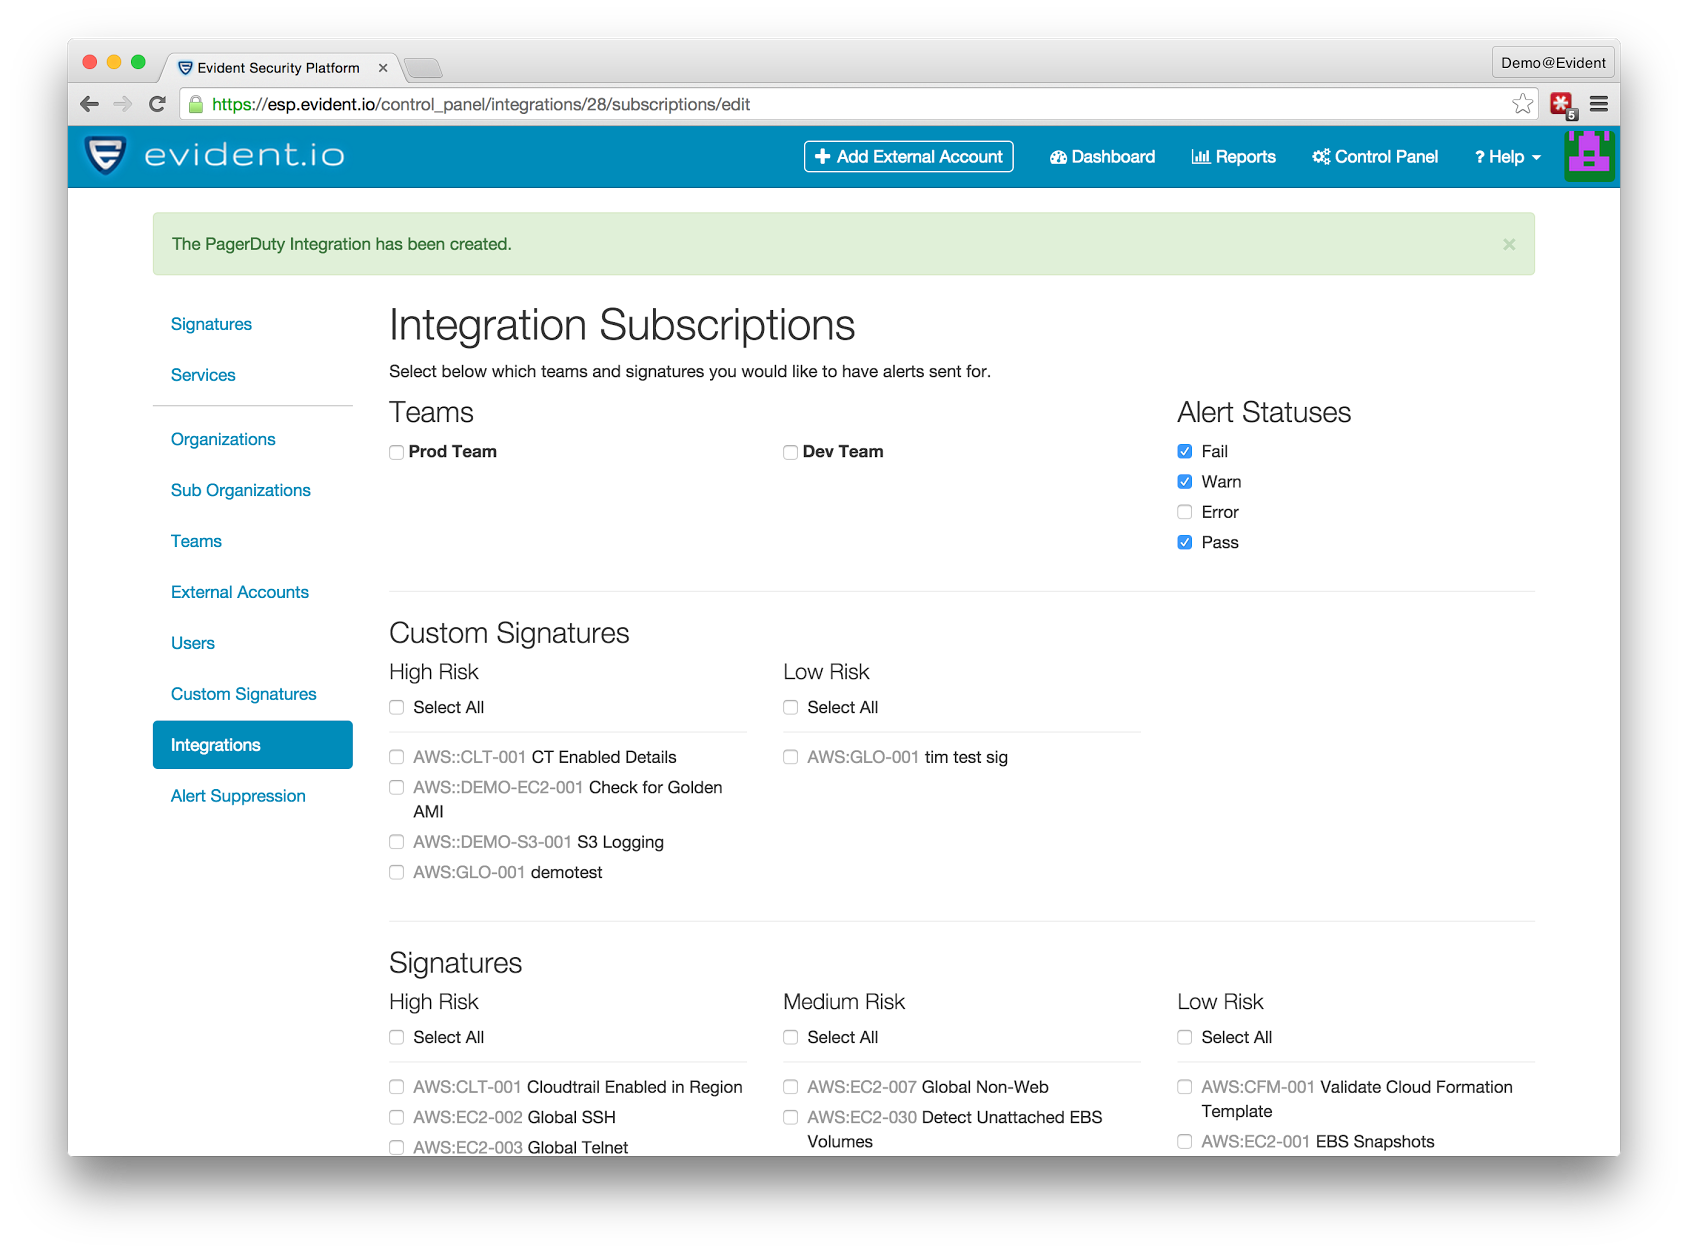Bookmark page with the star icon

click(x=1522, y=104)
